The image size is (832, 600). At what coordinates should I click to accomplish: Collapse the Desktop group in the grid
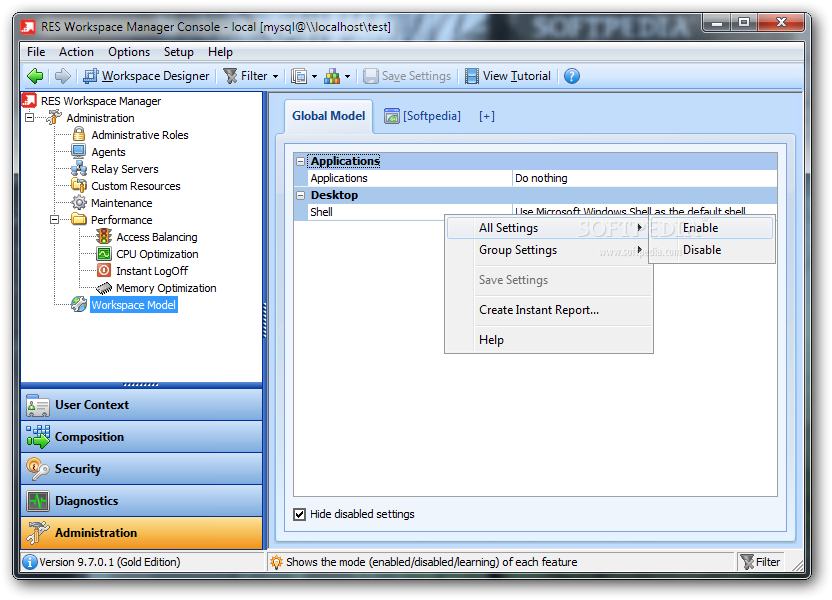click(x=300, y=195)
